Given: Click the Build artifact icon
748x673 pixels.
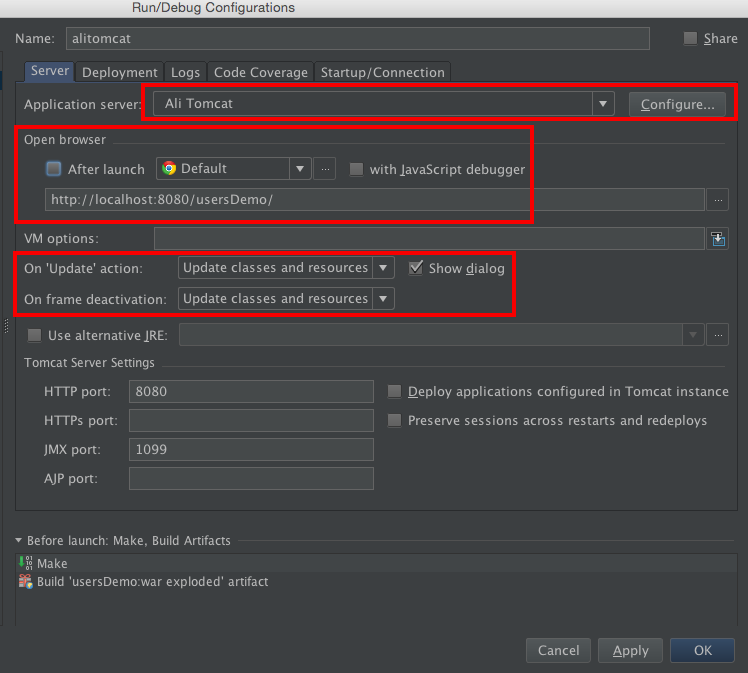Looking at the screenshot, I should [26, 581].
